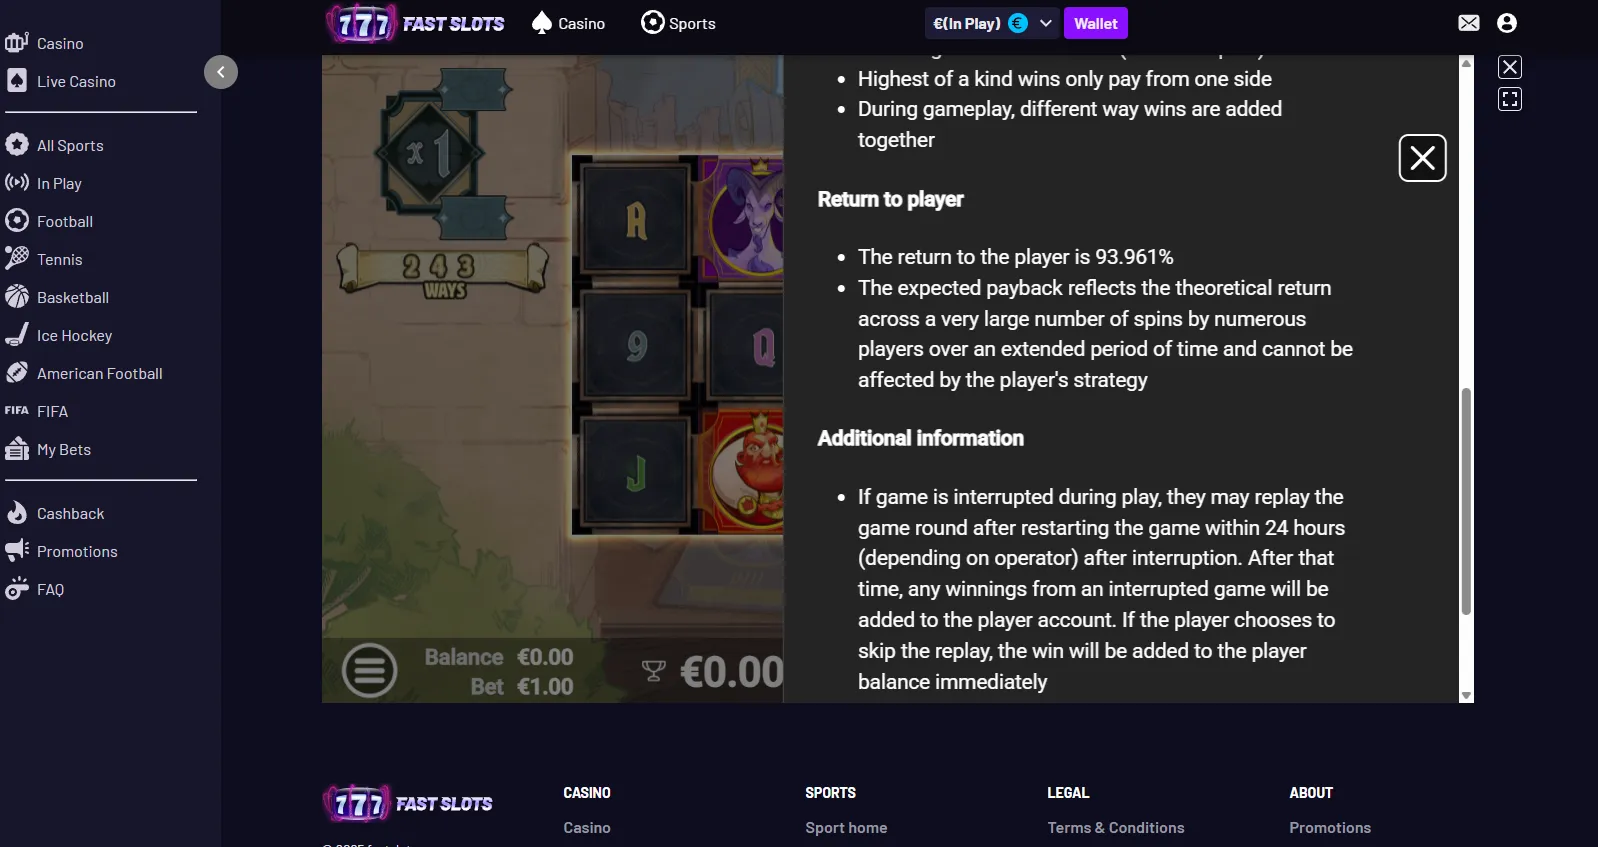Close the game info panel with X
Image resolution: width=1598 pixels, height=847 pixels.
[x=1422, y=158]
